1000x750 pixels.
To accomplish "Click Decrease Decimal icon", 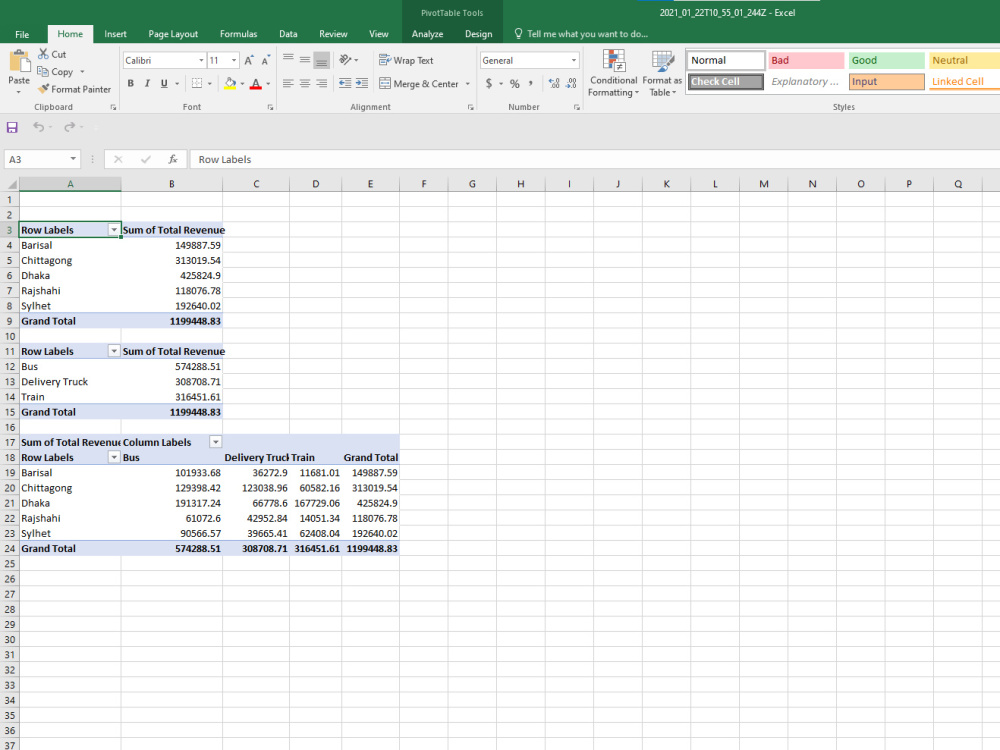I will (571, 84).
